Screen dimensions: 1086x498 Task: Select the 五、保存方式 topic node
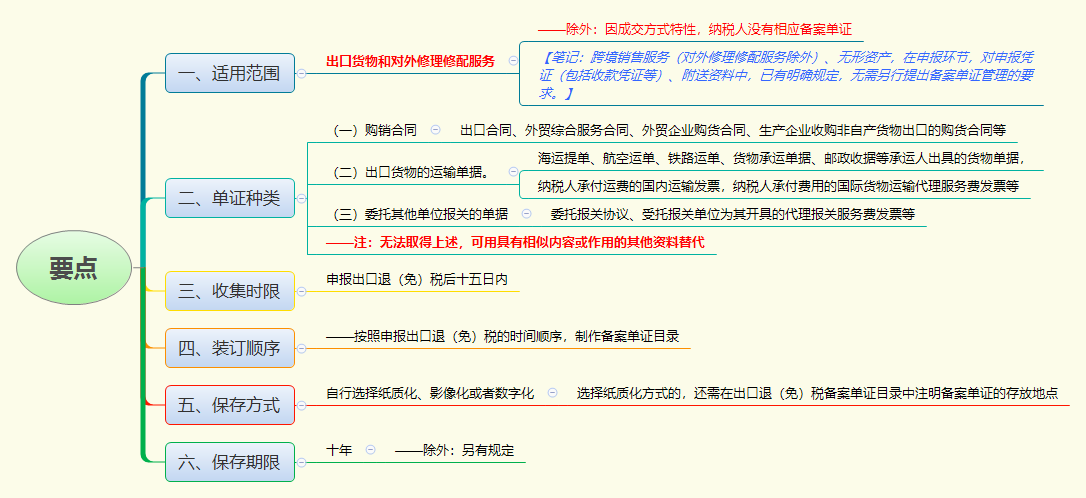pos(230,404)
